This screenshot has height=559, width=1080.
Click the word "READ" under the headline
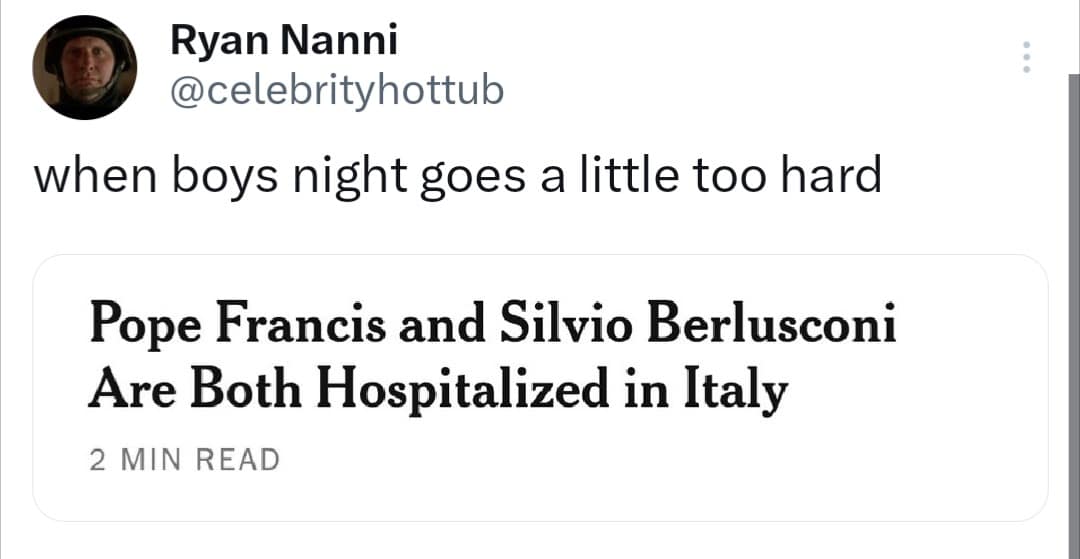[238, 460]
